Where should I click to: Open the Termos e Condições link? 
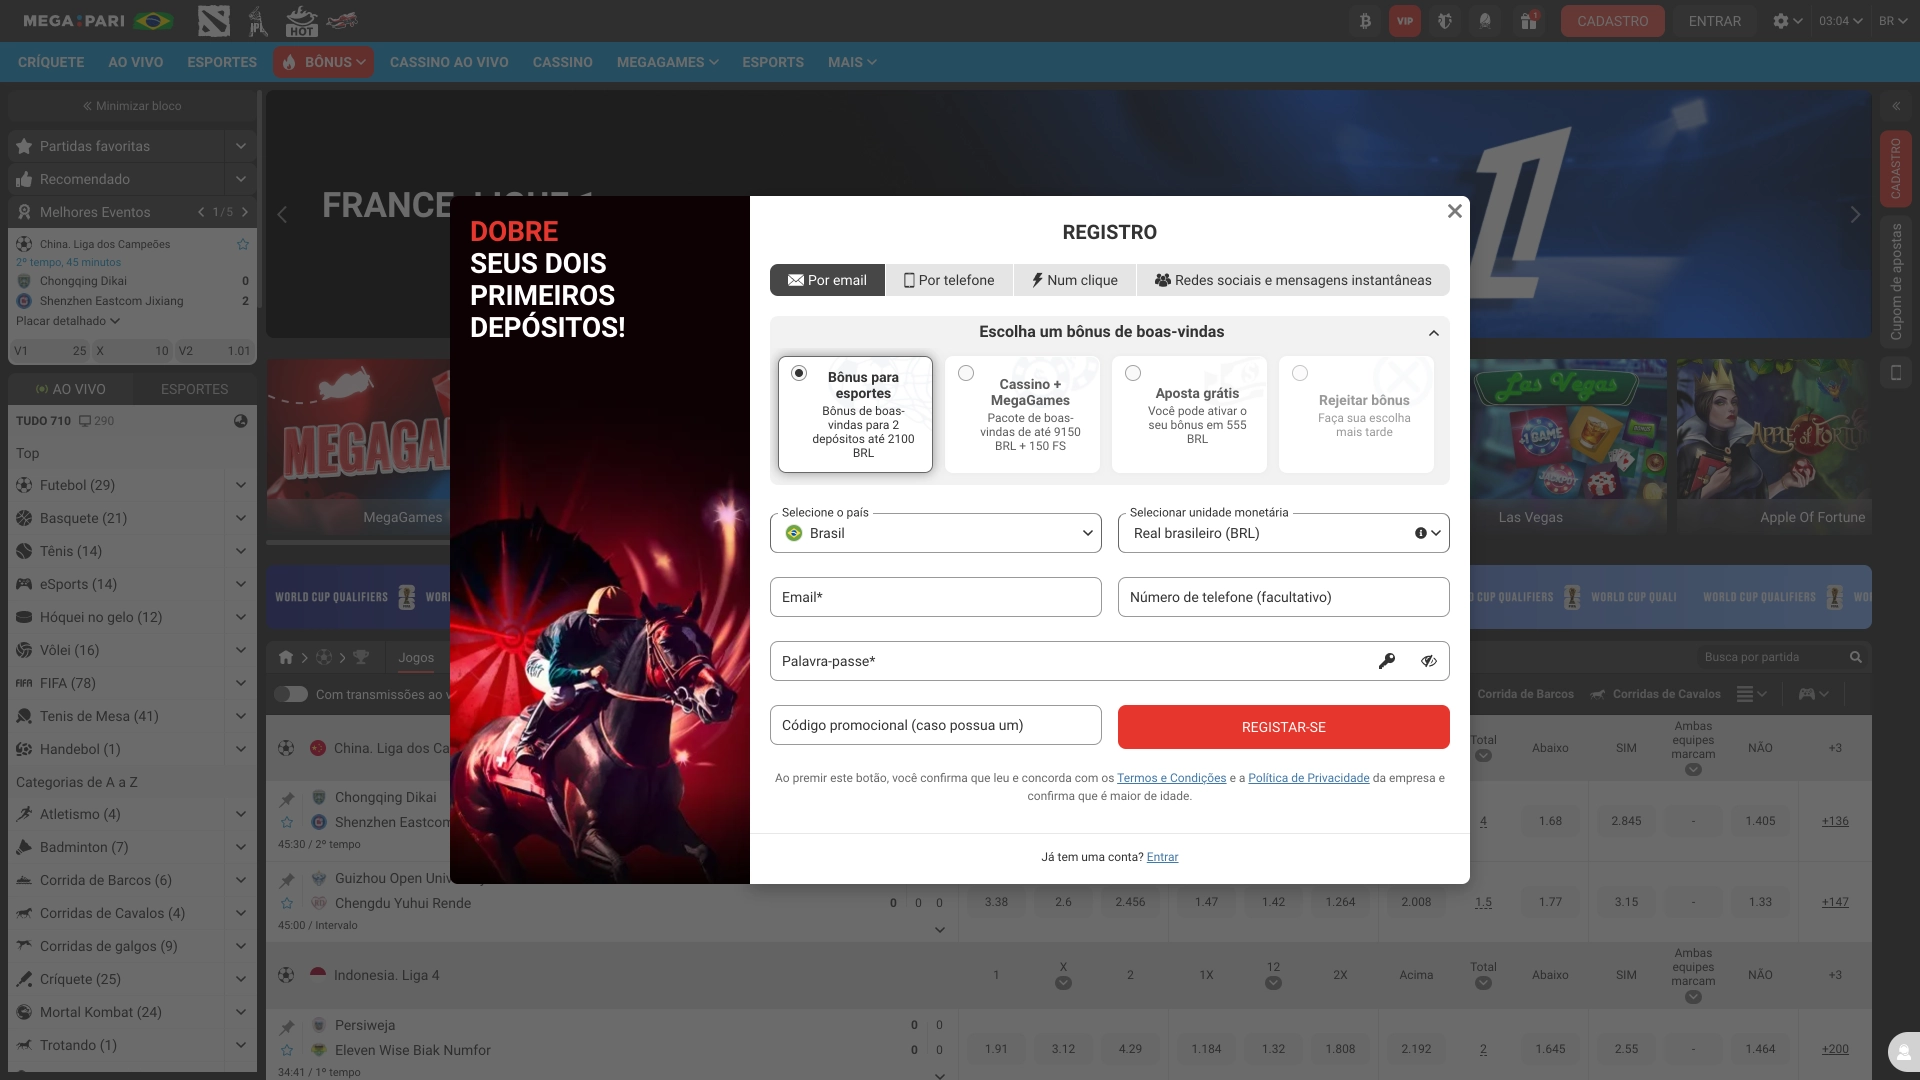click(1171, 777)
